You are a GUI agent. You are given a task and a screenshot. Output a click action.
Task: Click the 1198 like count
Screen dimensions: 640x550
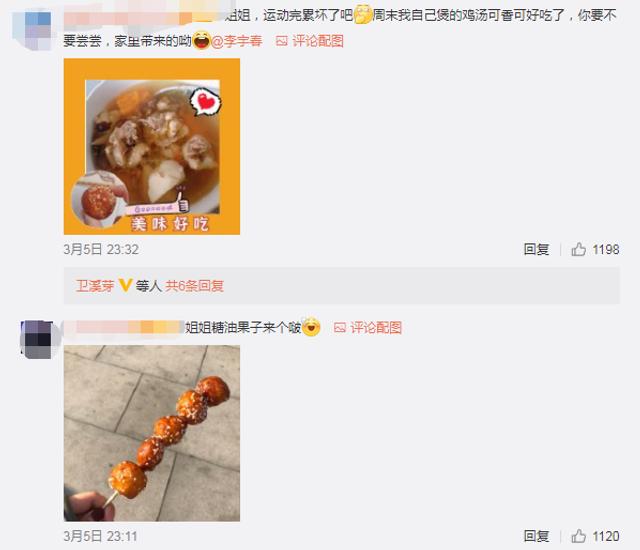pyautogui.click(x=606, y=249)
